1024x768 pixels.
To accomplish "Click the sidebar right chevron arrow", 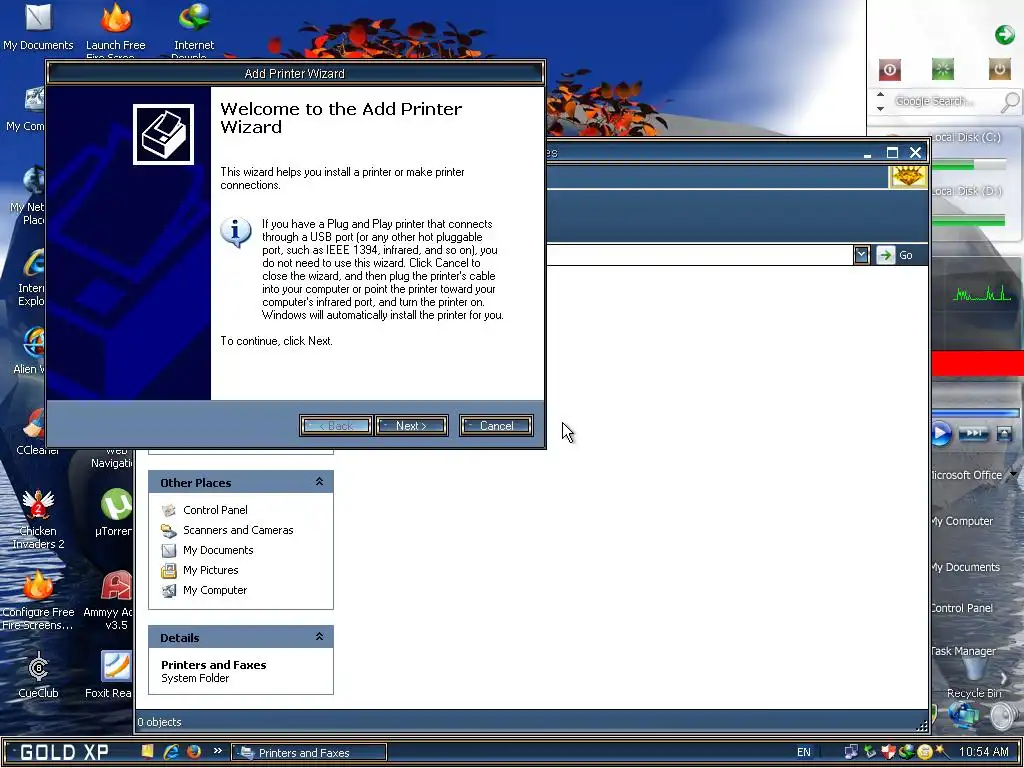I will (x=1004, y=678).
